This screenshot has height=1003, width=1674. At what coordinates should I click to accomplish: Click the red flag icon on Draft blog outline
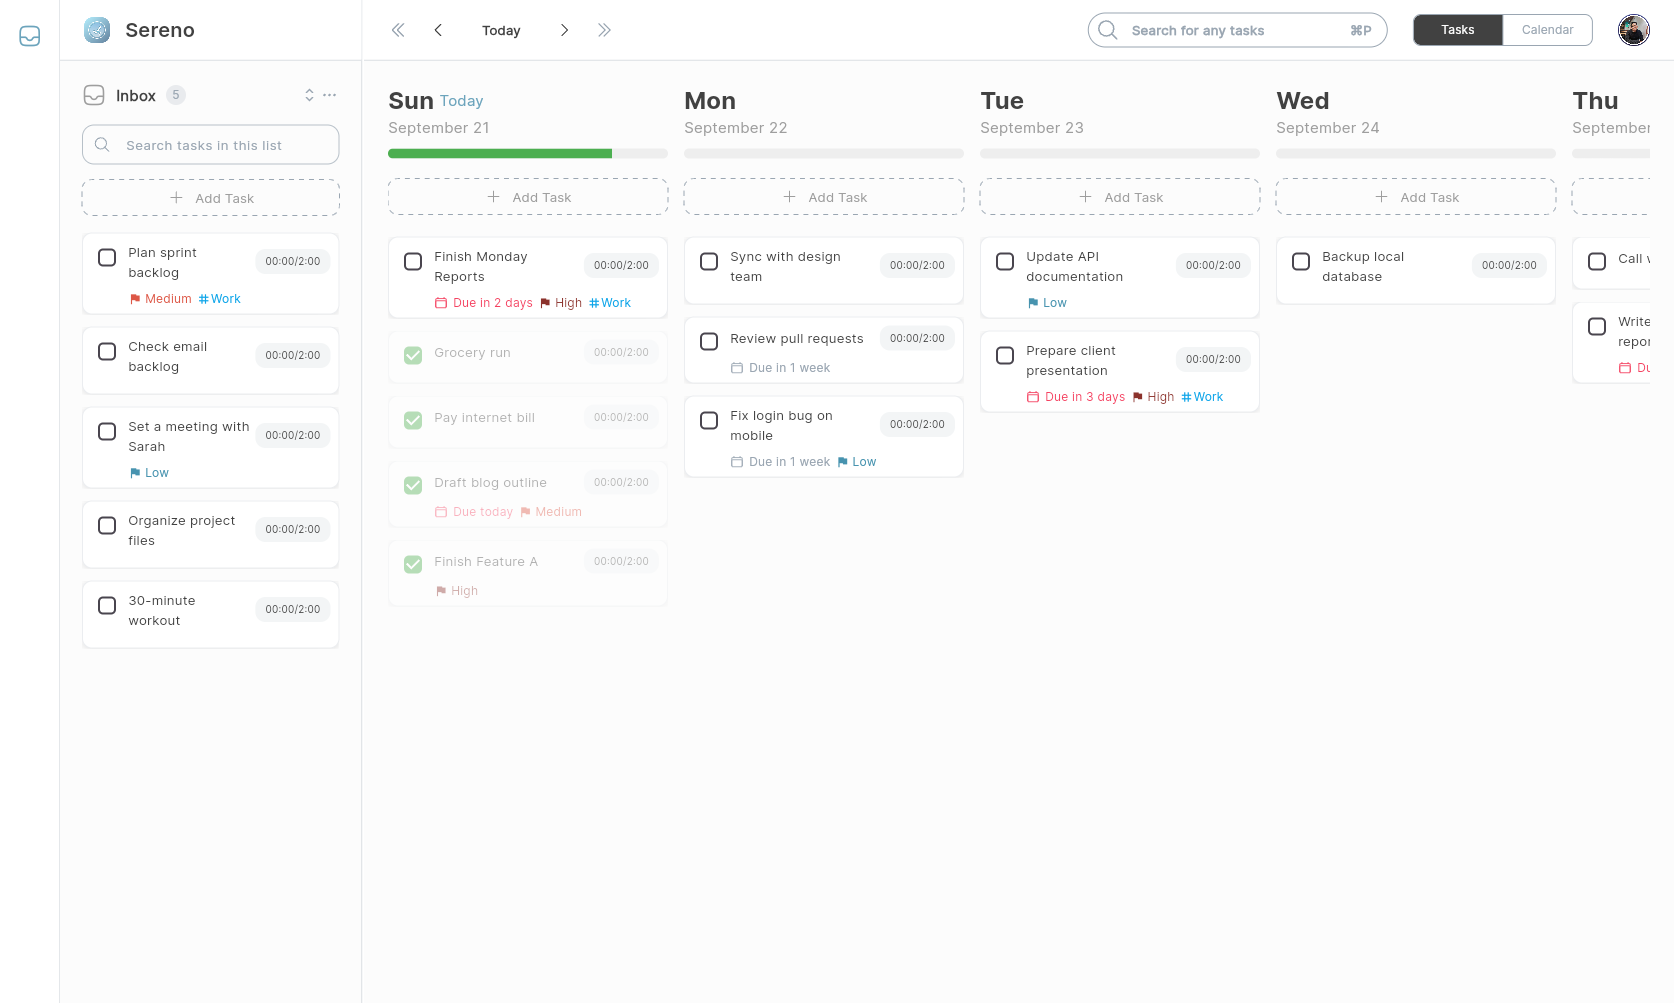pyautogui.click(x=525, y=511)
